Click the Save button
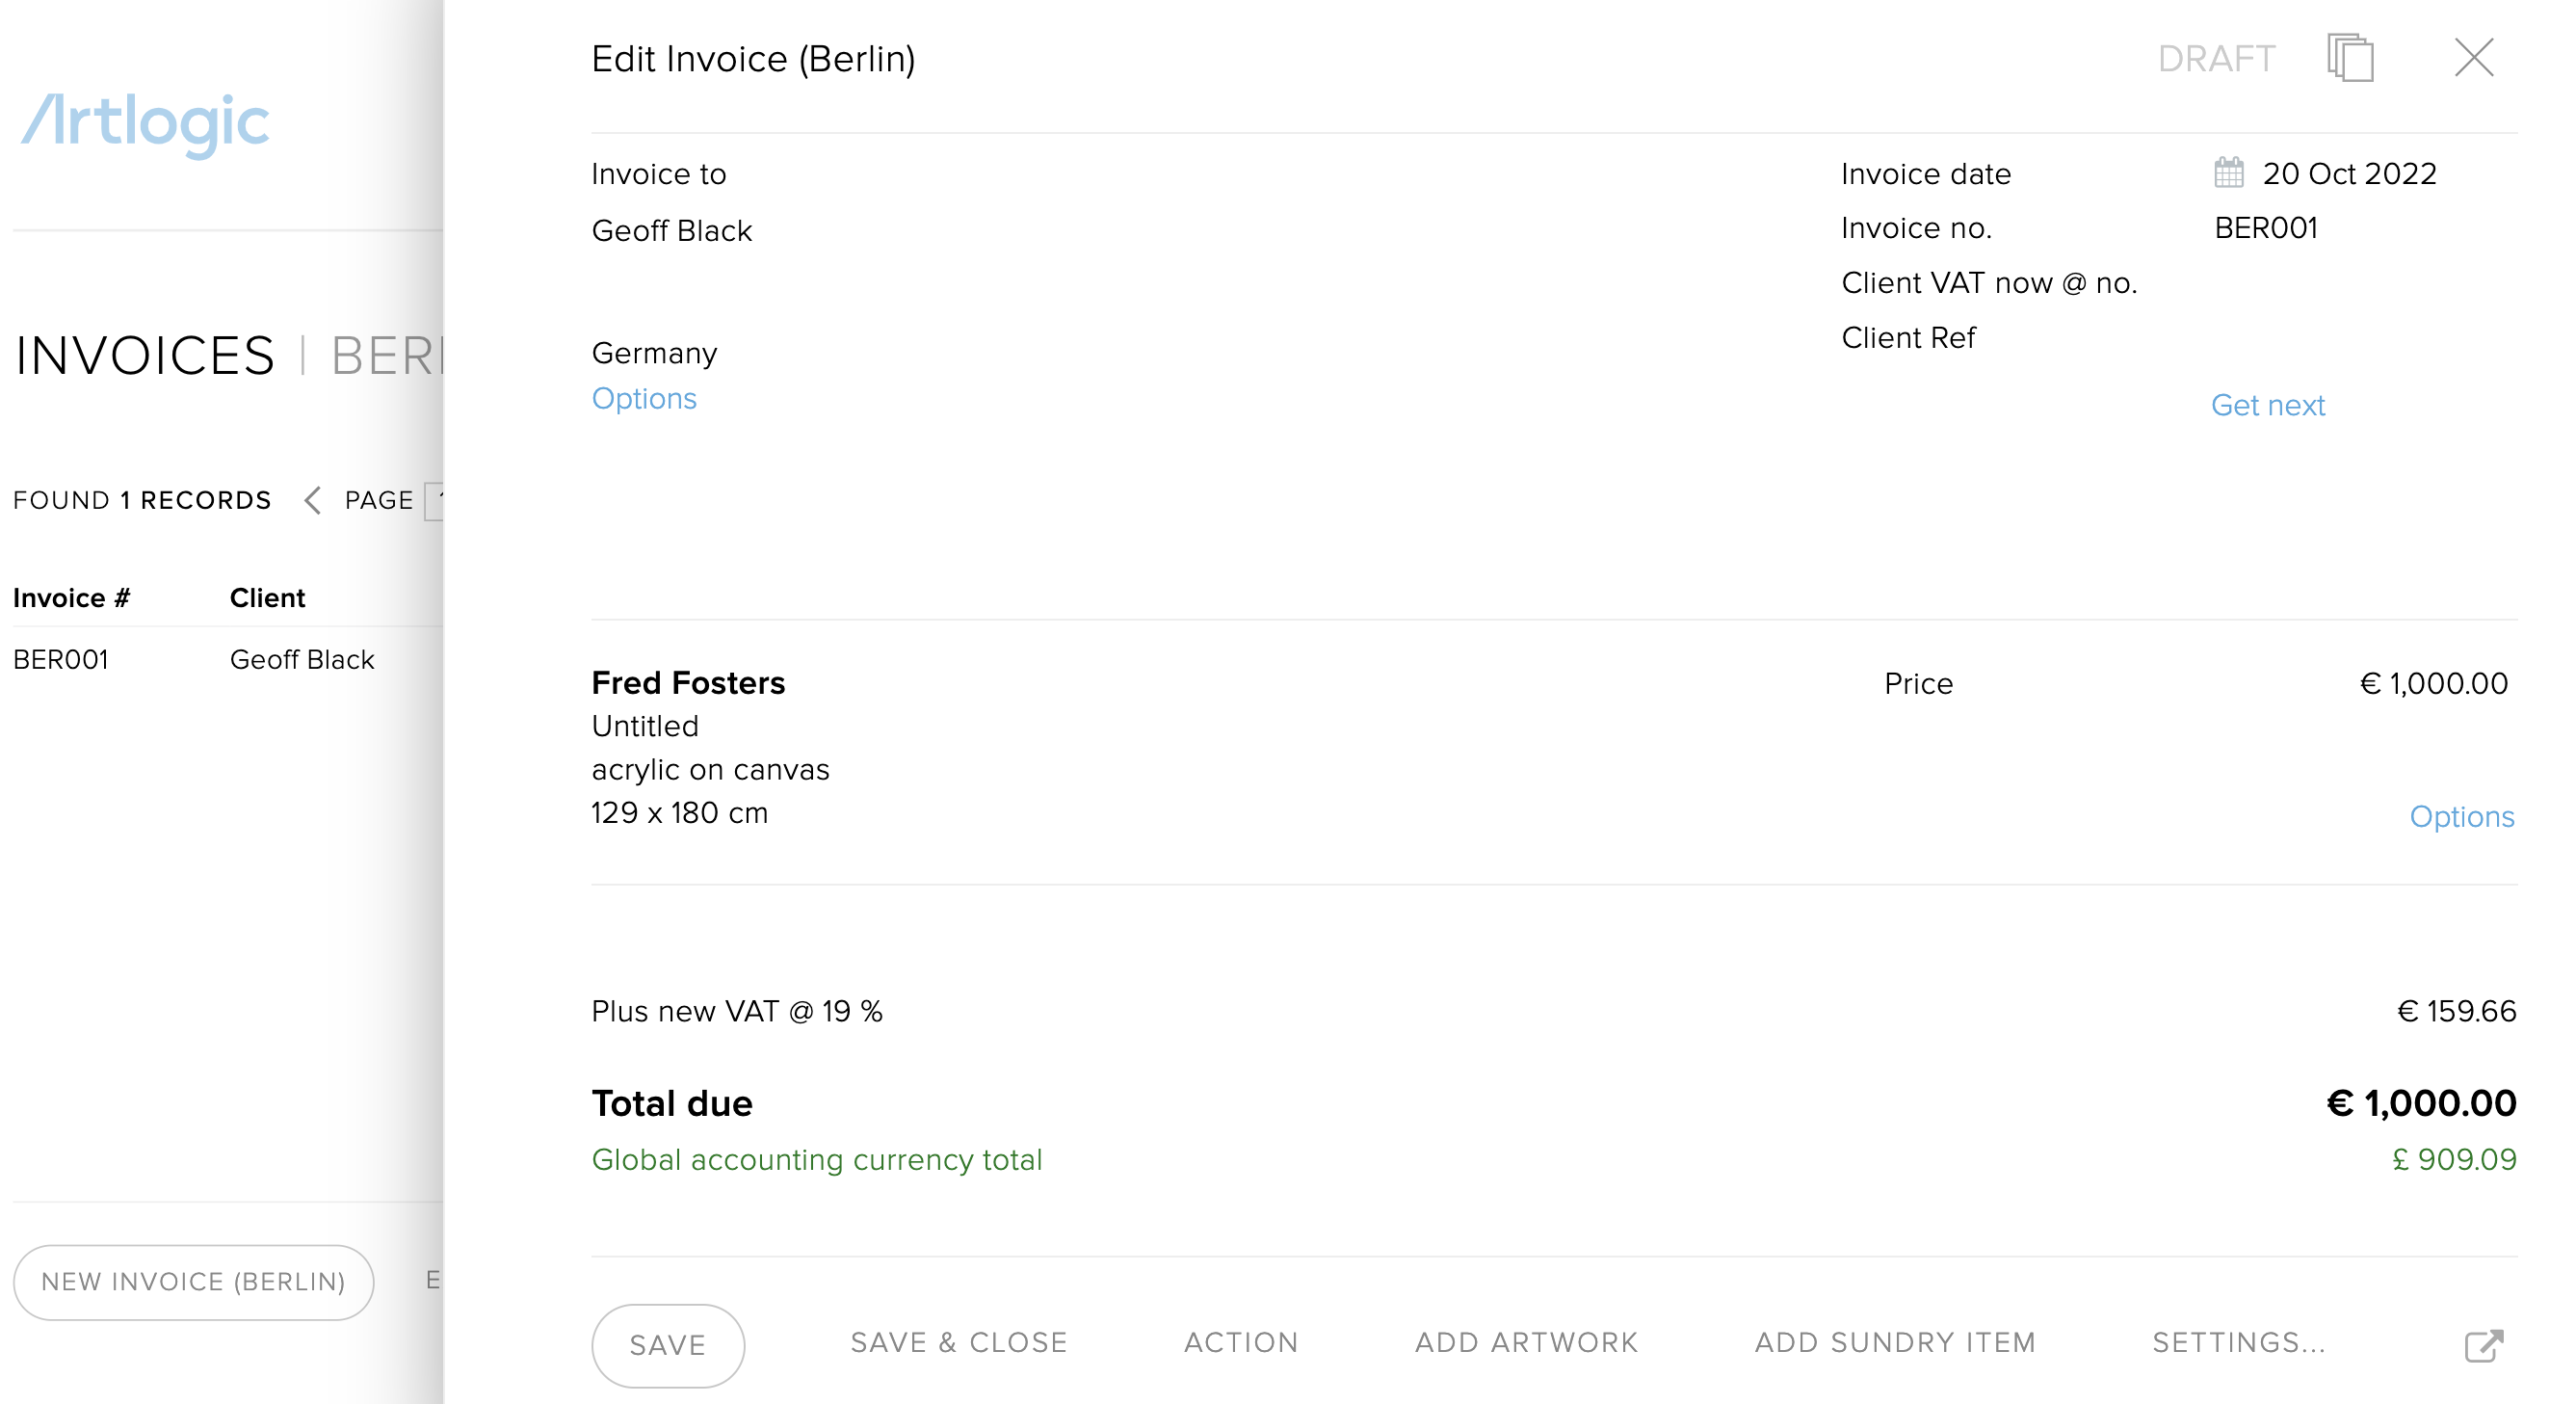The width and height of the screenshot is (2576, 1404). click(668, 1344)
